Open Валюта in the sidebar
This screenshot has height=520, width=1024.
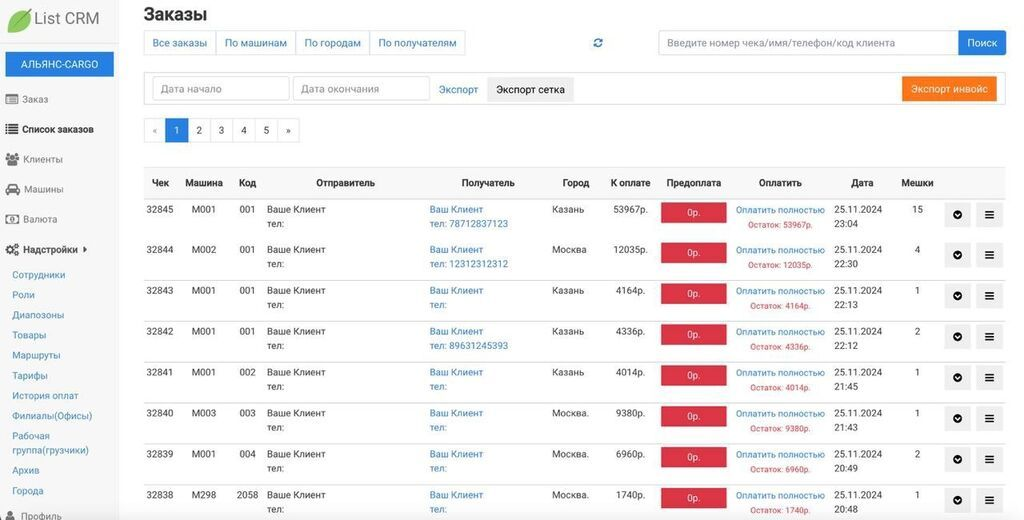tap(40, 219)
